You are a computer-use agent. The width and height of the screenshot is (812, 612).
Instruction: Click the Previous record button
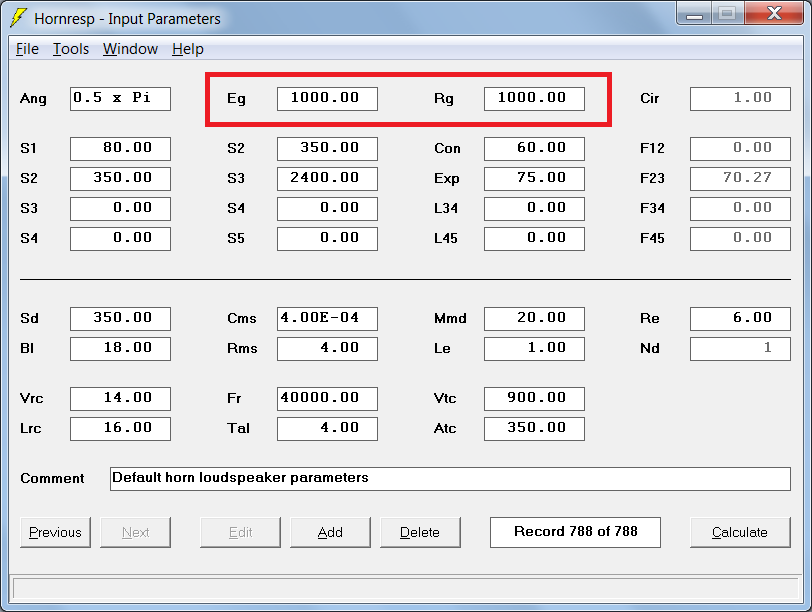(x=55, y=532)
